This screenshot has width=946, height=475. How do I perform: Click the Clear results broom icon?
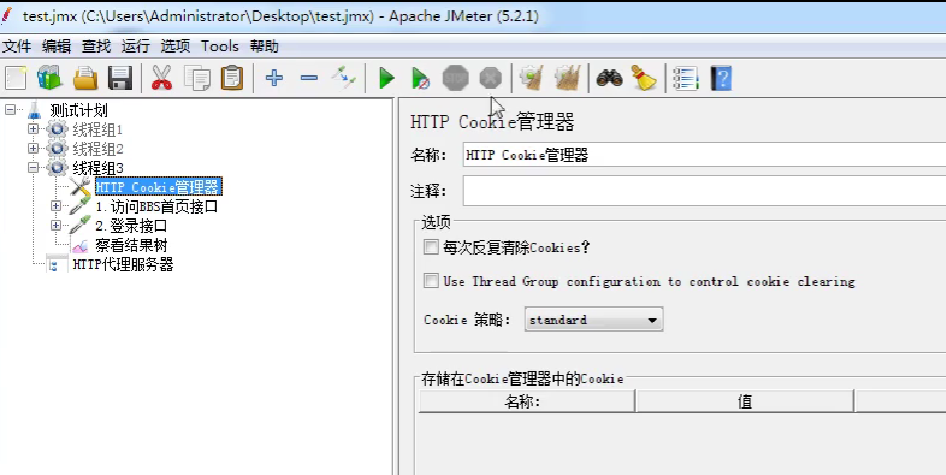(532, 78)
